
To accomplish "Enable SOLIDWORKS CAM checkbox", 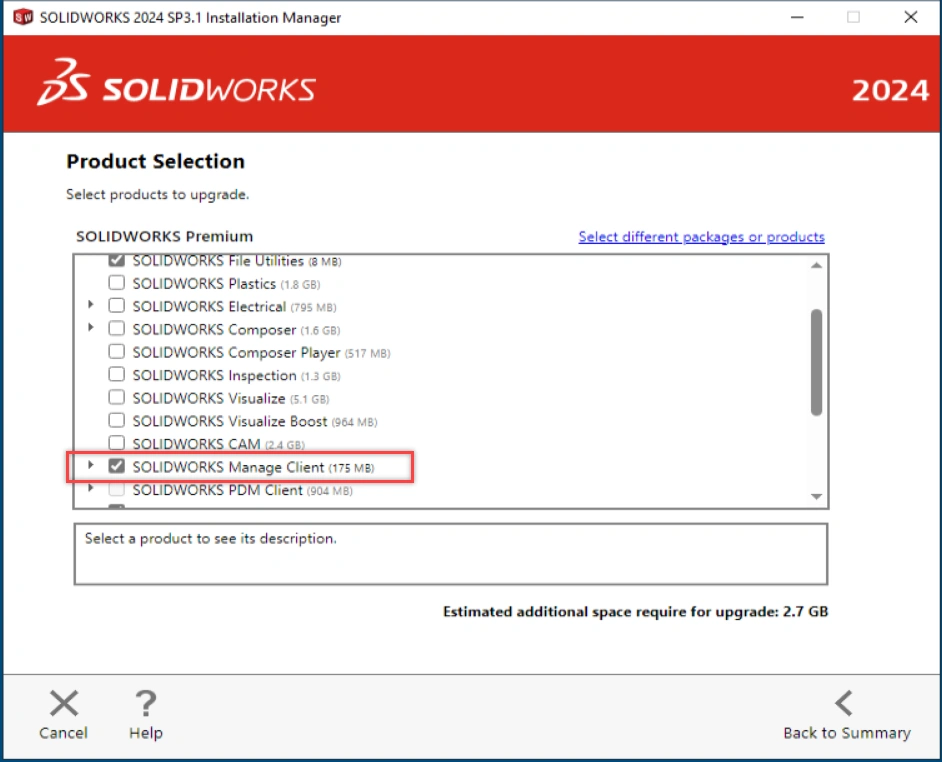I will click(x=117, y=443).
